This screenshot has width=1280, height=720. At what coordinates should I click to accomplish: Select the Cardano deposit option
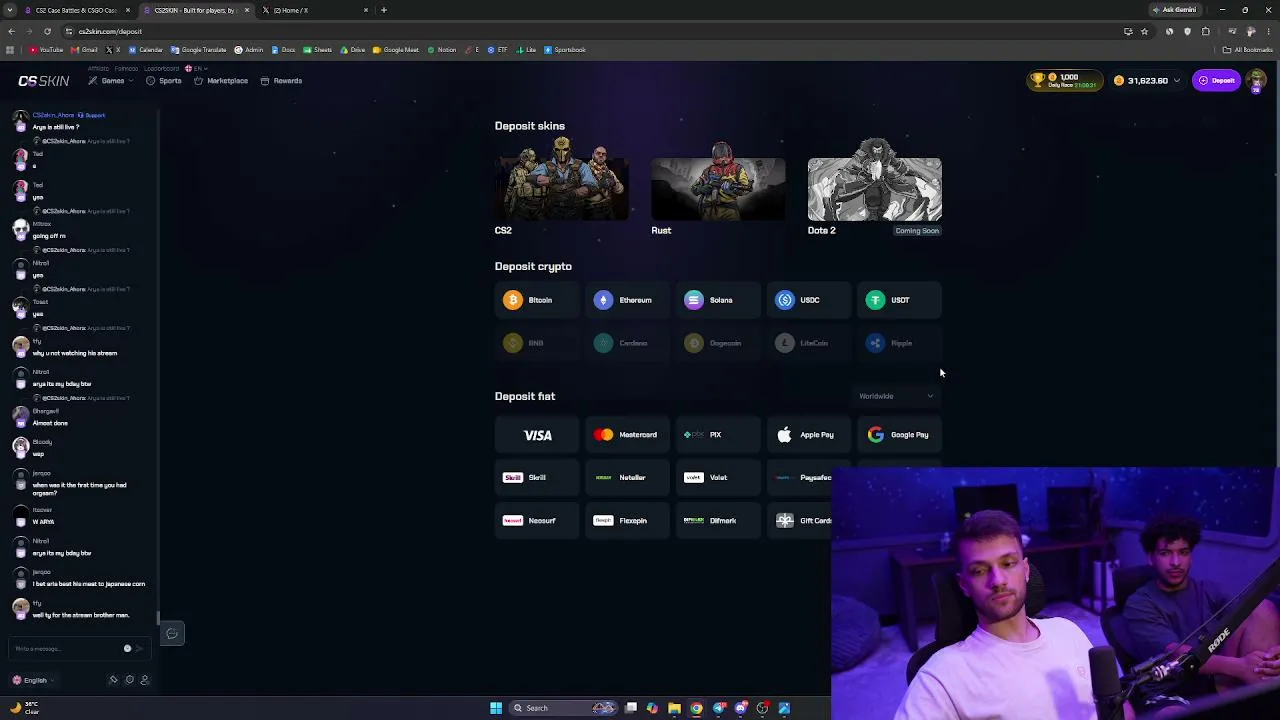pos(627,343)
